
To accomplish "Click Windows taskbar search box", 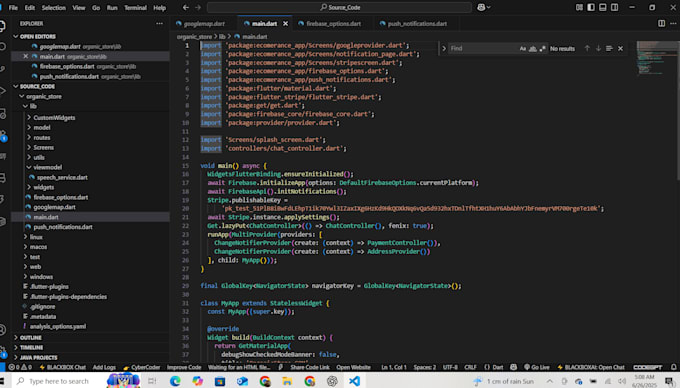I will point(59,381).
